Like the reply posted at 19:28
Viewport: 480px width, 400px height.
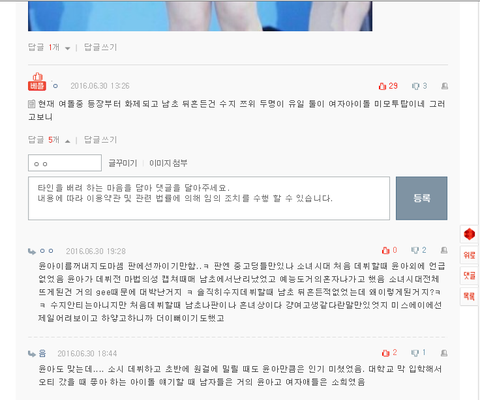point(389,250)
